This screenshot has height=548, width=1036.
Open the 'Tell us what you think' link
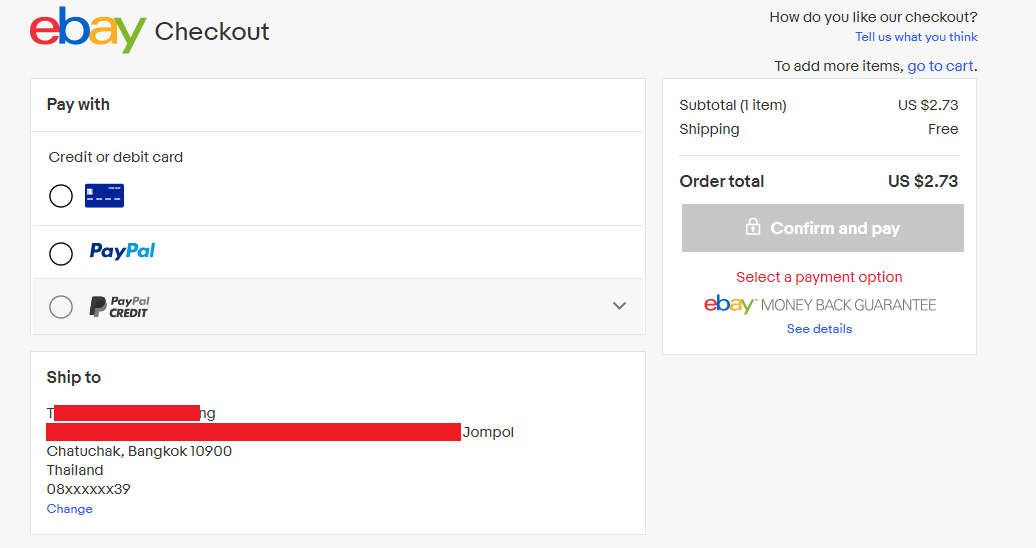(916, 37)
